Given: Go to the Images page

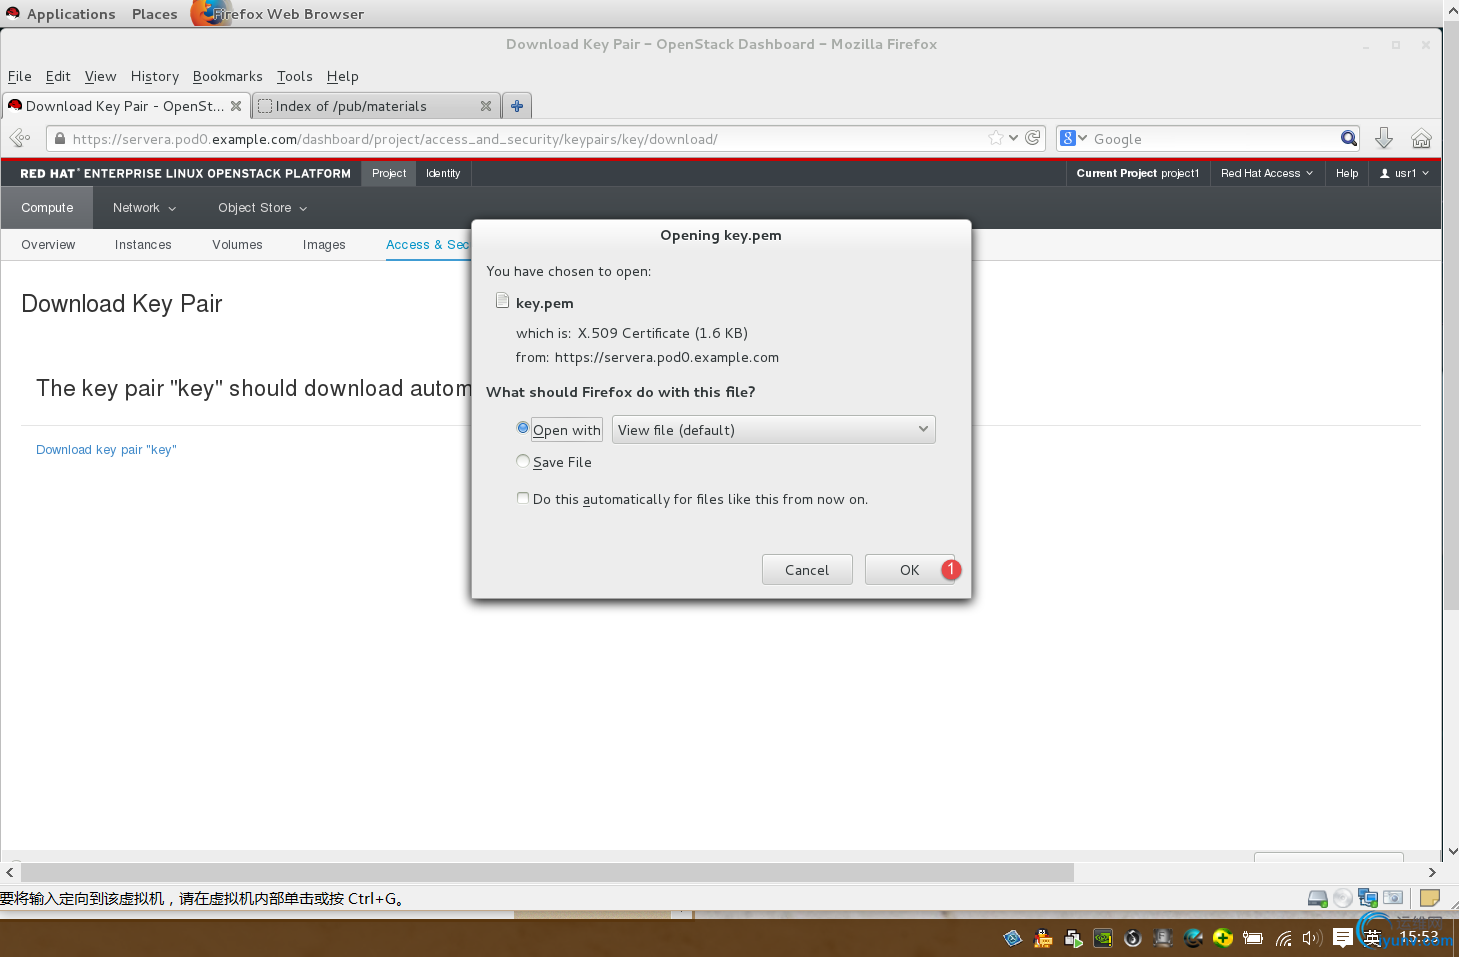Looking at the screenshot, I should coord(324,245).
